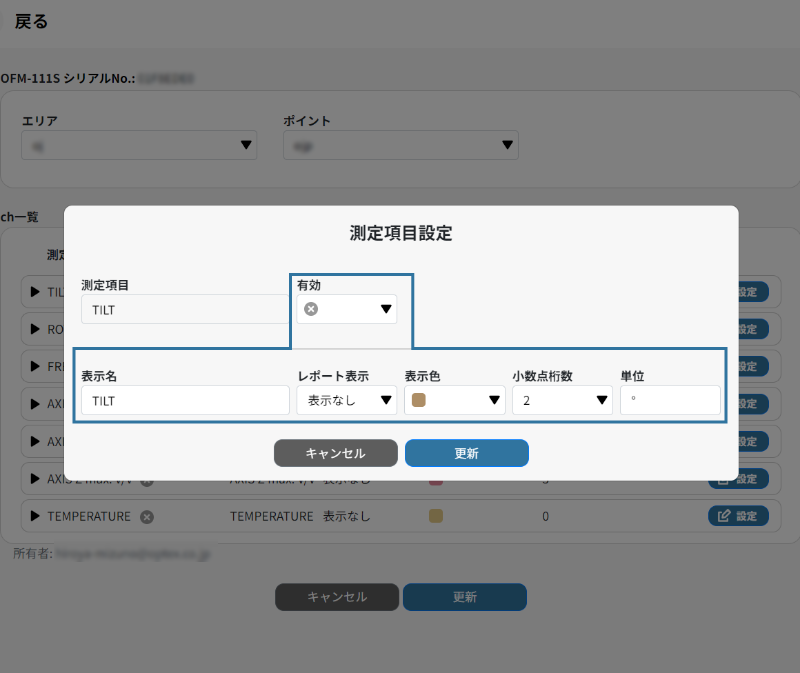
Task: Click the disabled X icon in 有効 field
Action: point(311,309)
